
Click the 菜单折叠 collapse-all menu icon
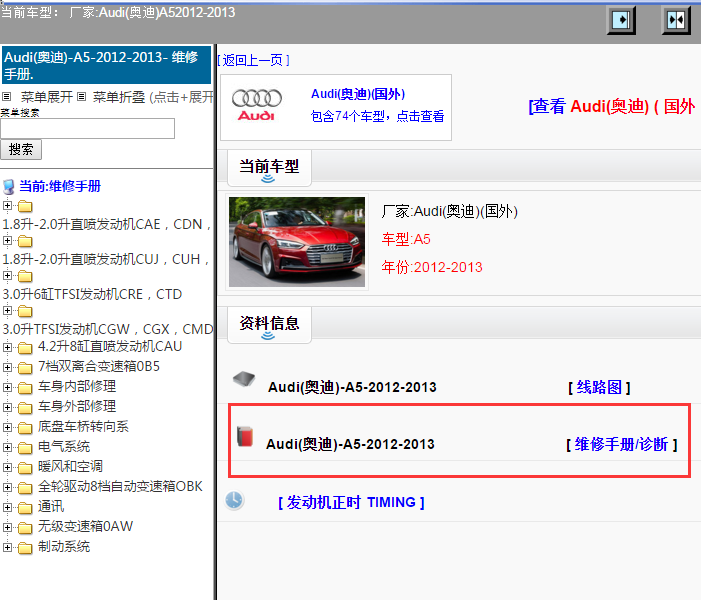pos(81,97)
